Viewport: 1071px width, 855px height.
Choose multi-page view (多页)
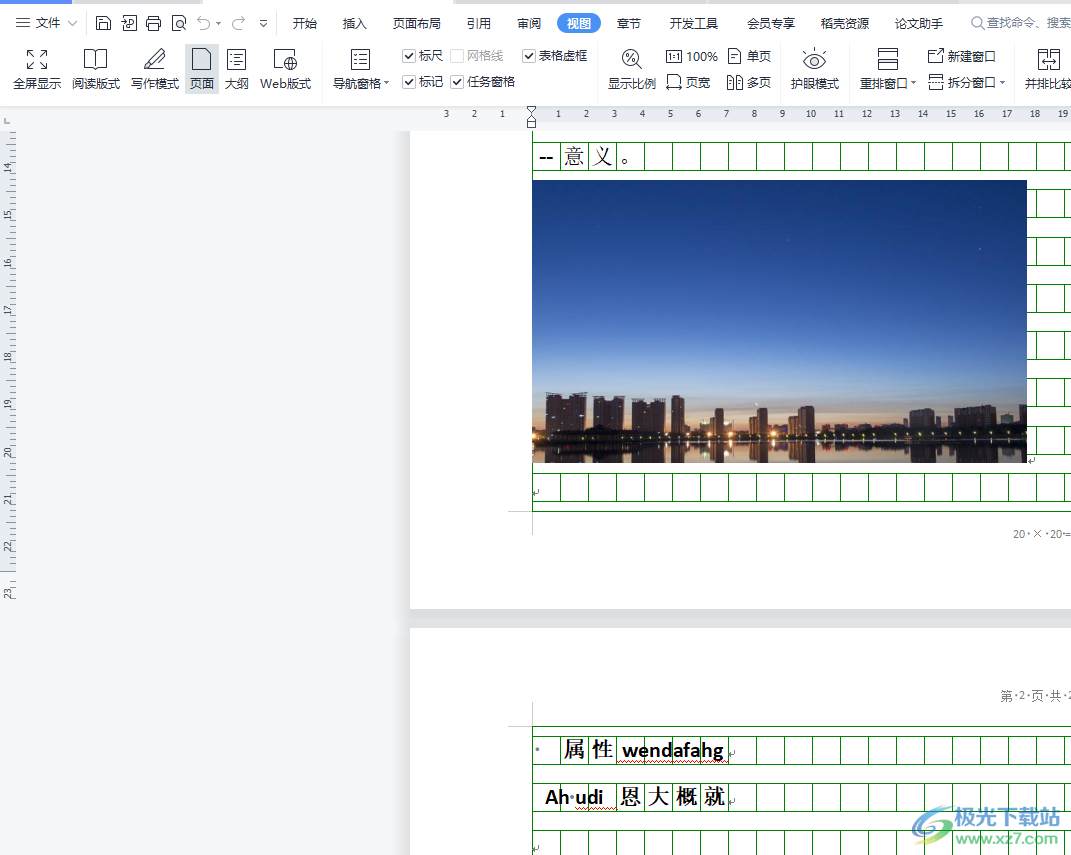click(749, 83)
